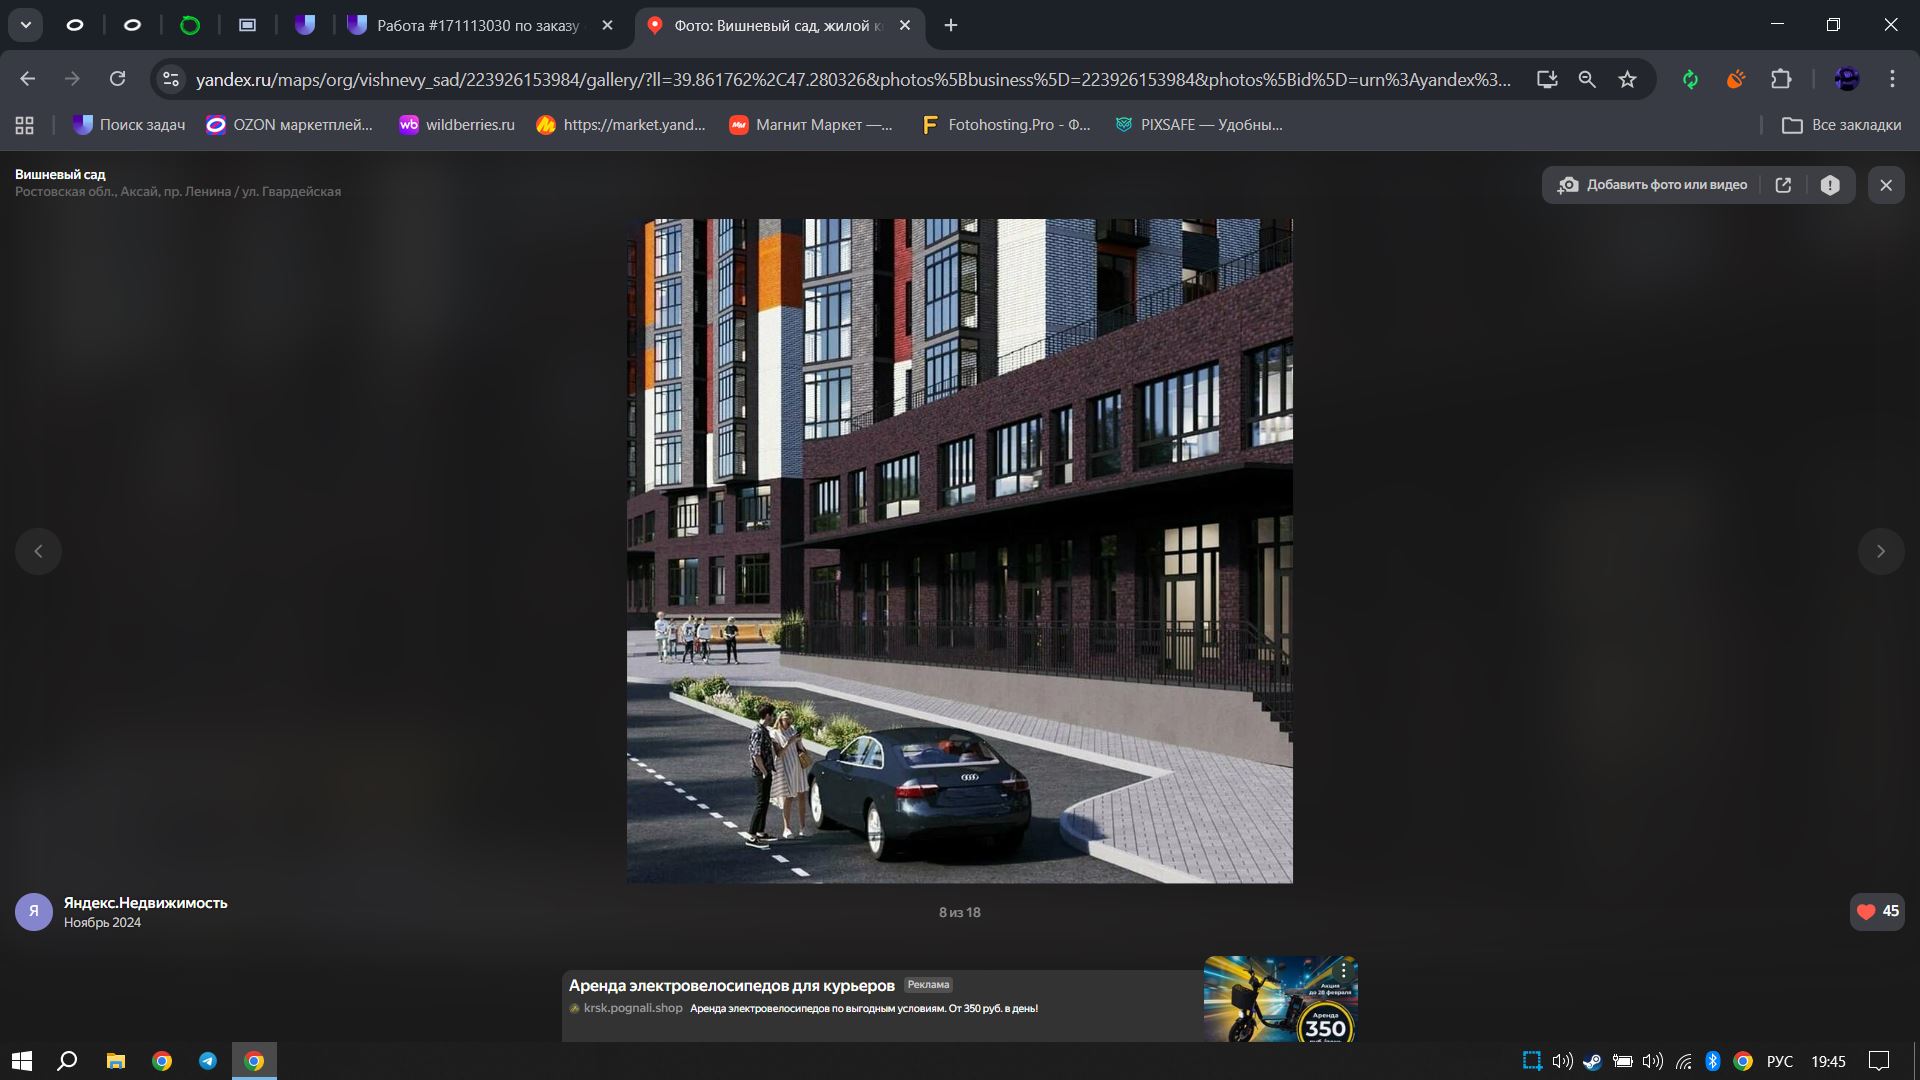Bookmark page with star icon
The image size is (1920, 1080).
[x=1628, y=79]
